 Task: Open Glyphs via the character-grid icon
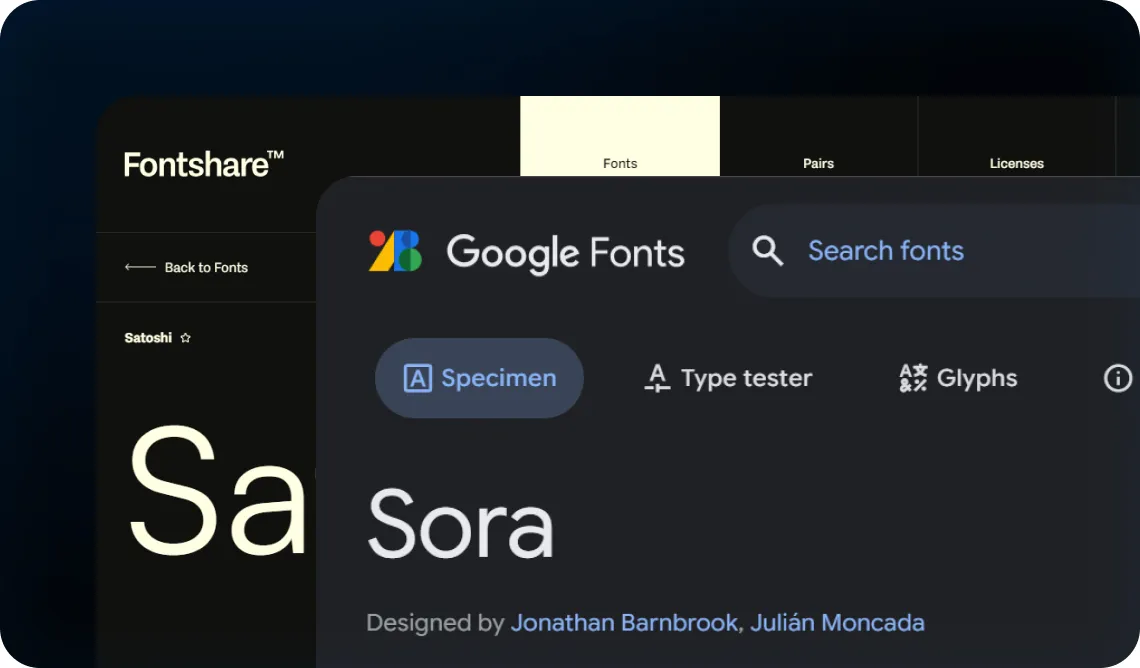coord(911,378)
